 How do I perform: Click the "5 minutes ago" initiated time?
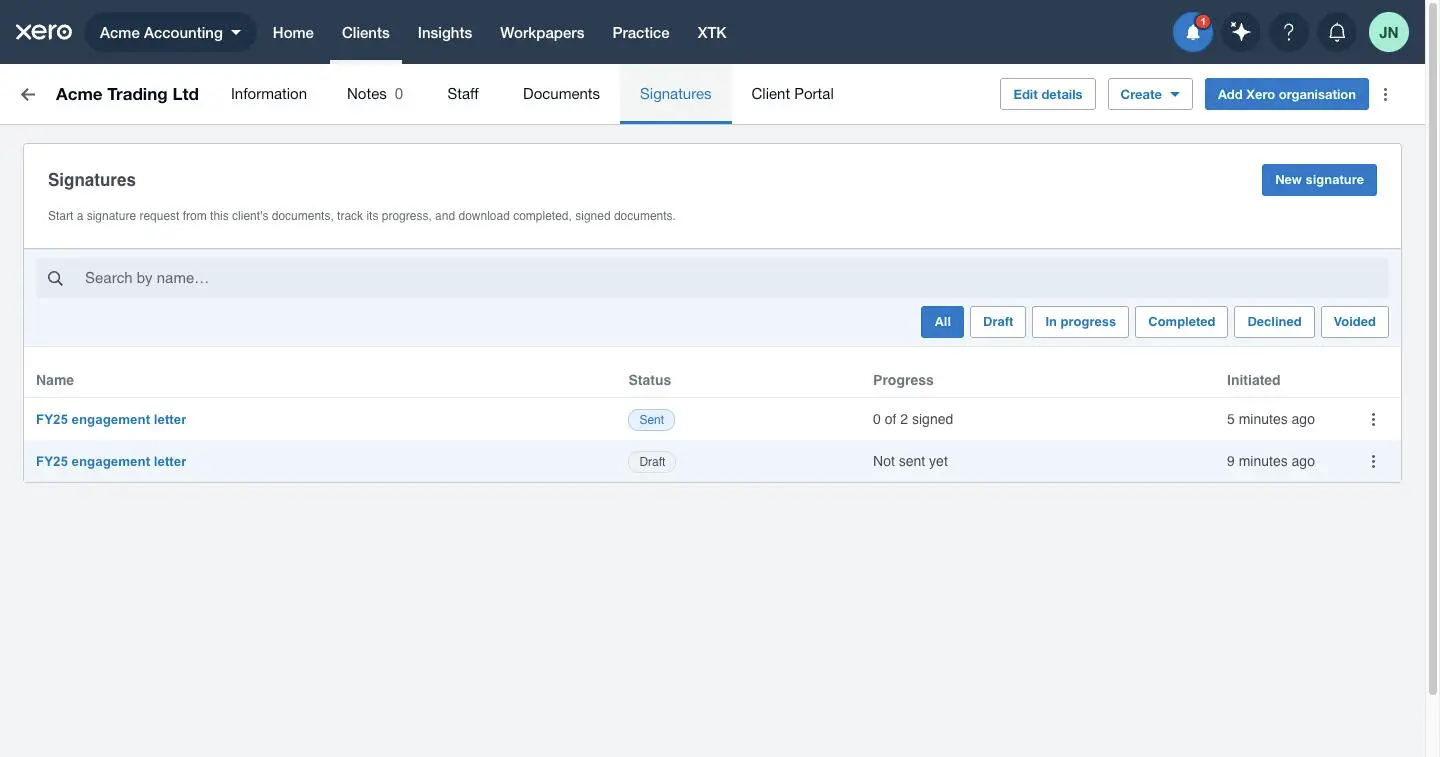pos(1271,419)
